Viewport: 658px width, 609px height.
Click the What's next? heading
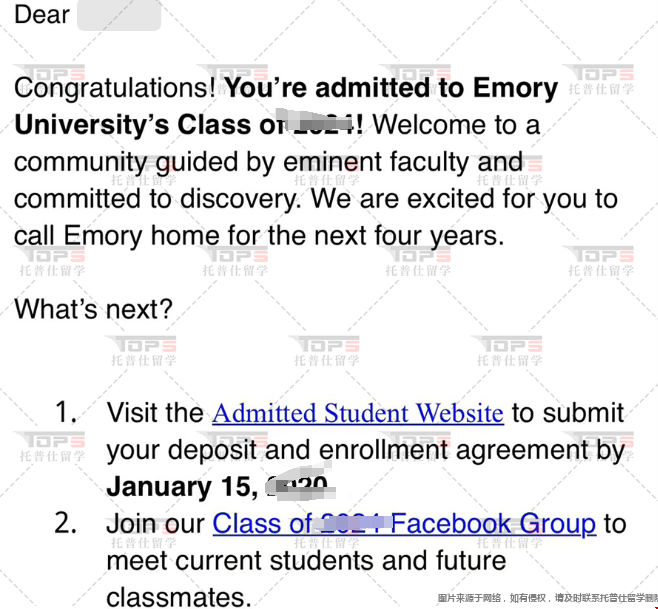coord(93,309)
